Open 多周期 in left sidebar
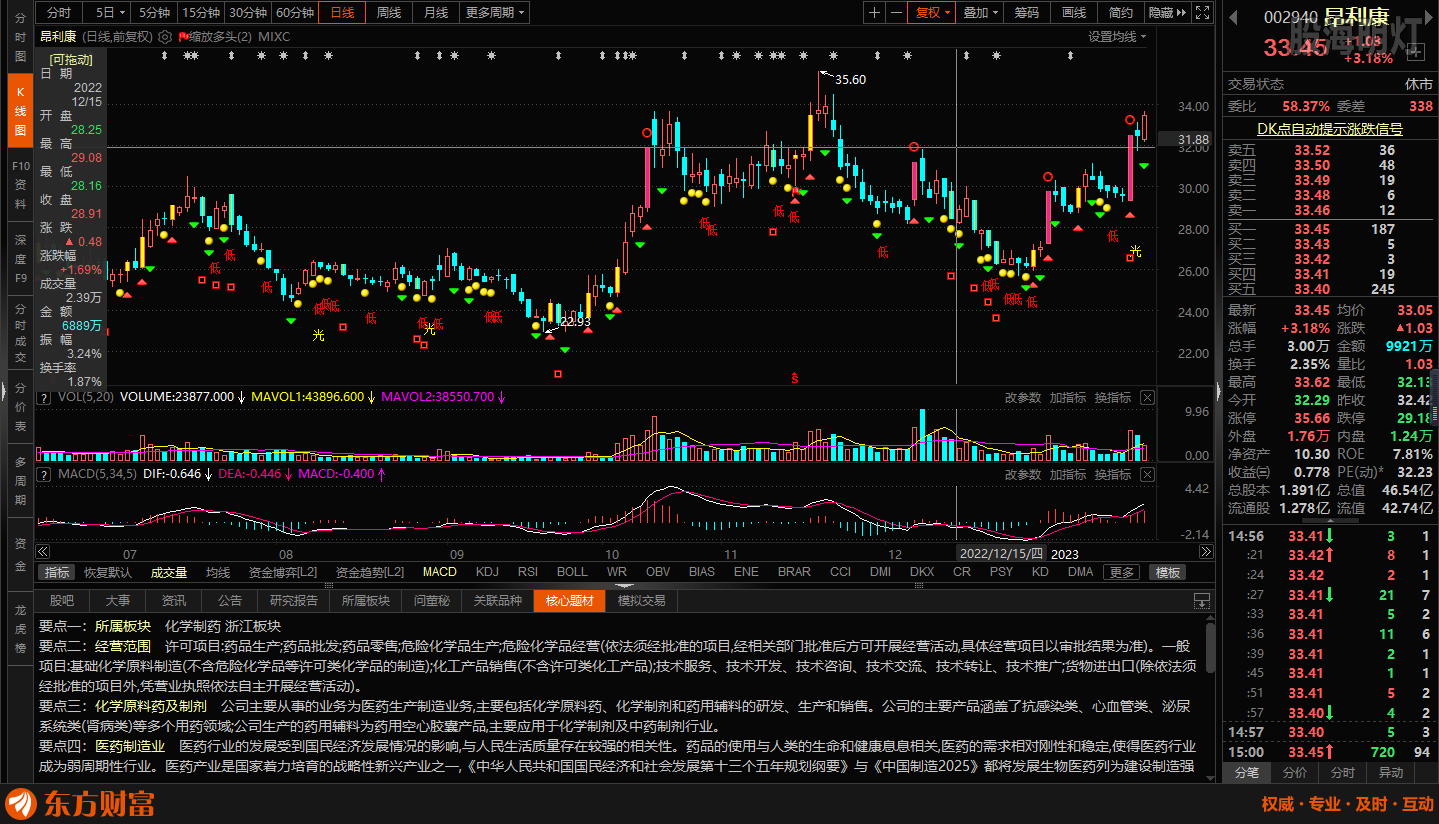Screen dimensions: 1439x824 [x=20, y=481]
